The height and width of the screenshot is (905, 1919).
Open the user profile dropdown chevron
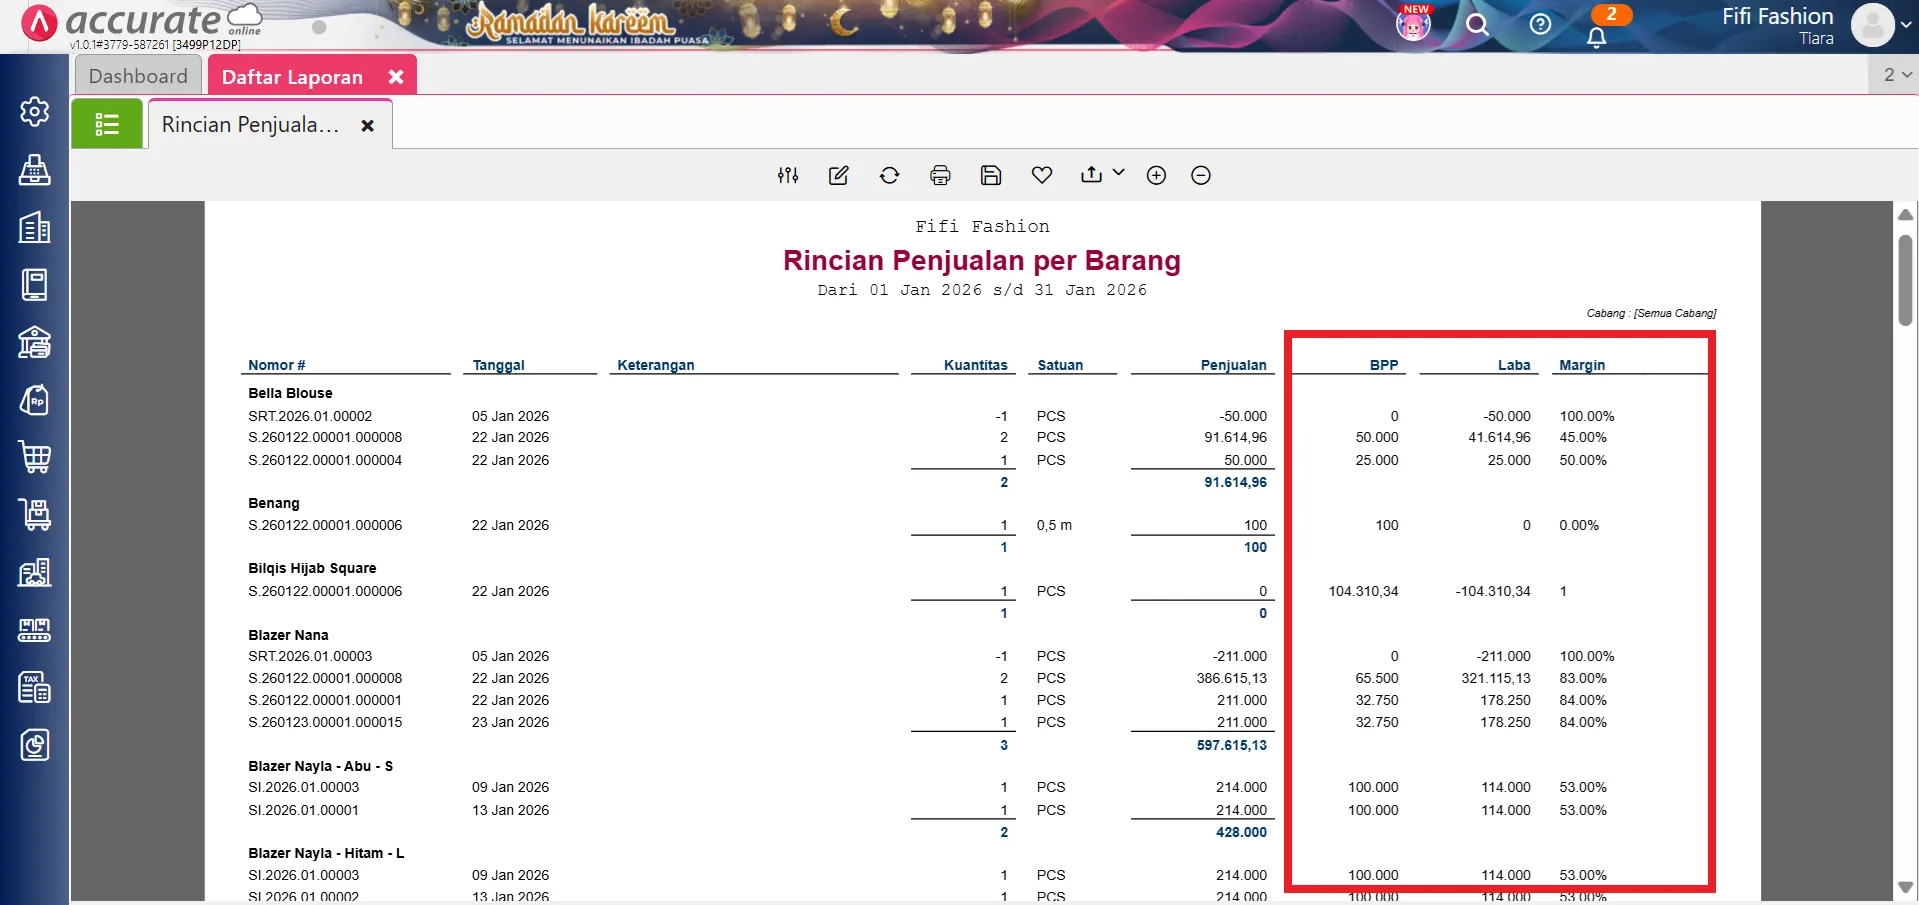pos(1906,26)
